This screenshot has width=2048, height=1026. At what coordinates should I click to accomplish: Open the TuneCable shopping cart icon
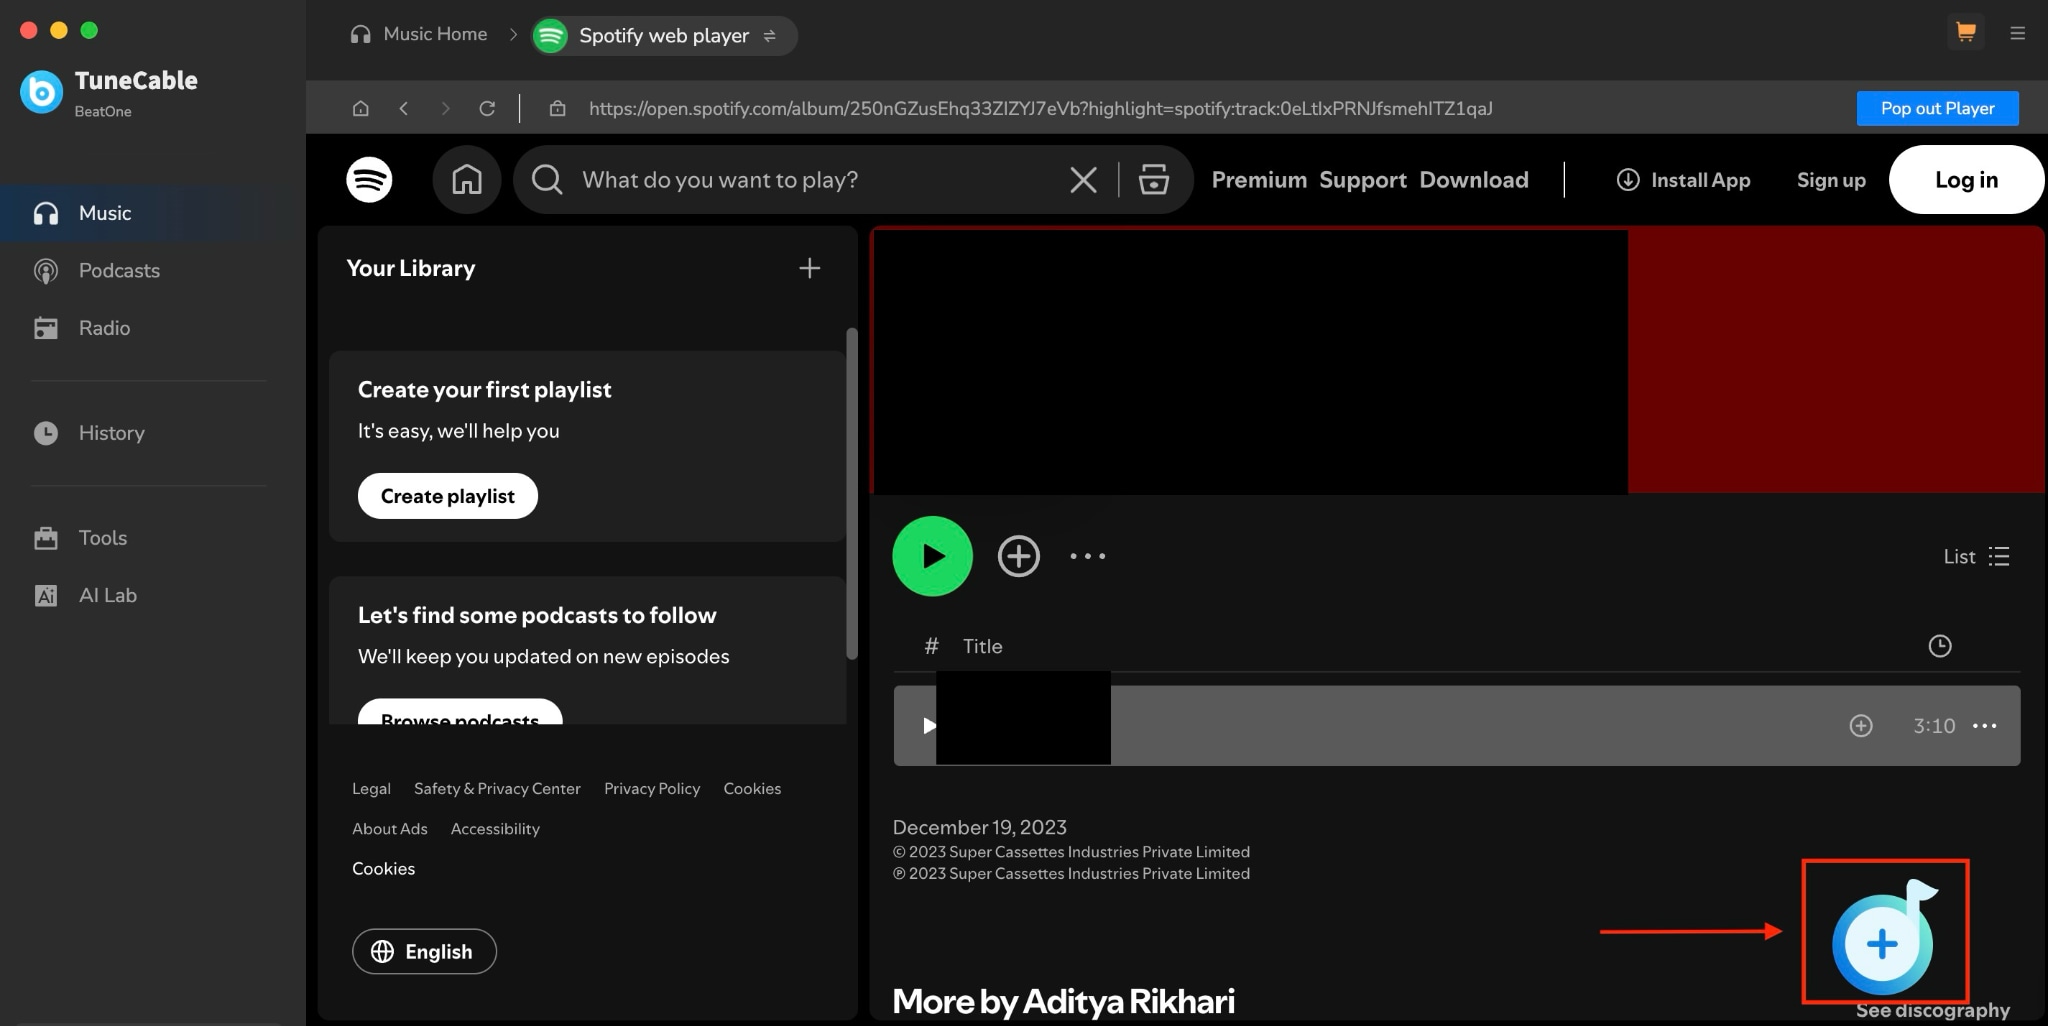(1965, 33)
